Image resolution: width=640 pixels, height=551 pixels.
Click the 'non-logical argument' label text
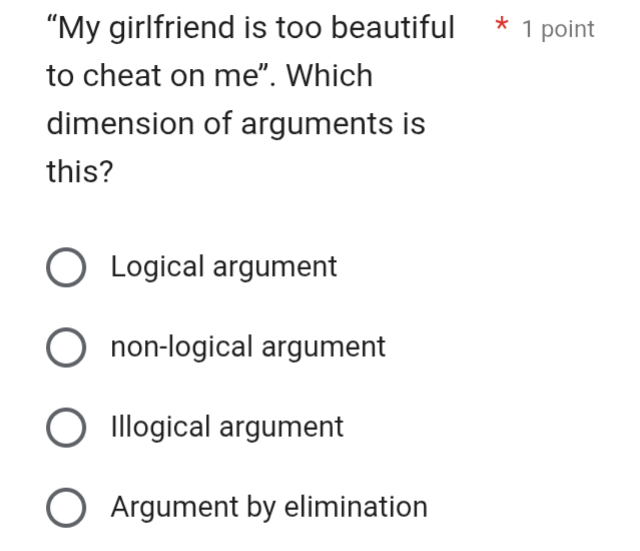[248, 347]
